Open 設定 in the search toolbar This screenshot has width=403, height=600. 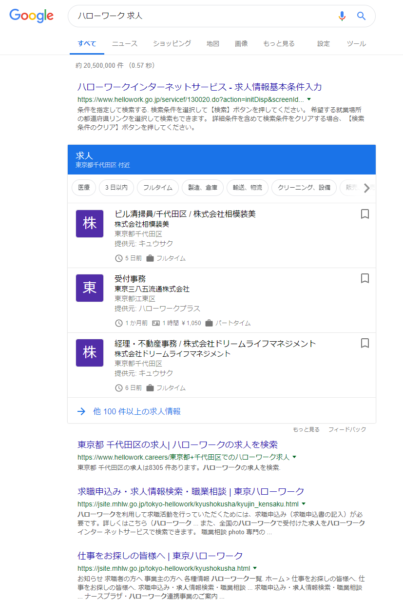323,44
